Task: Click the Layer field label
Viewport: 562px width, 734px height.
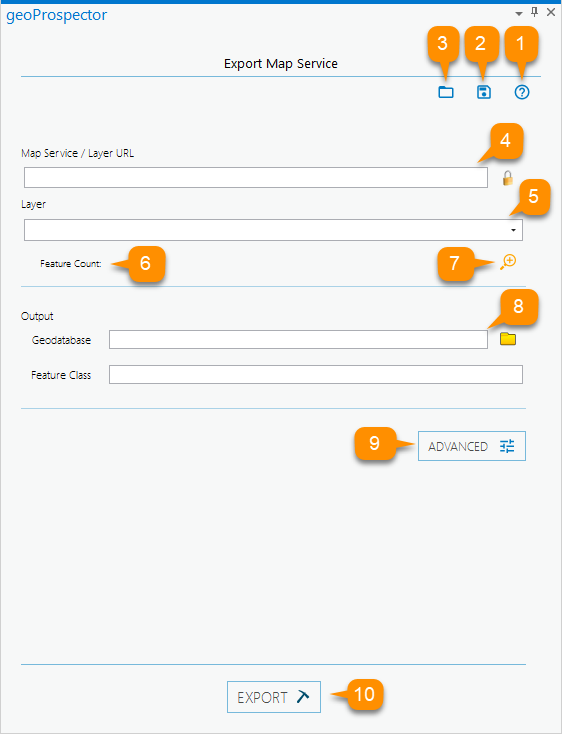Action: point(33,204)
